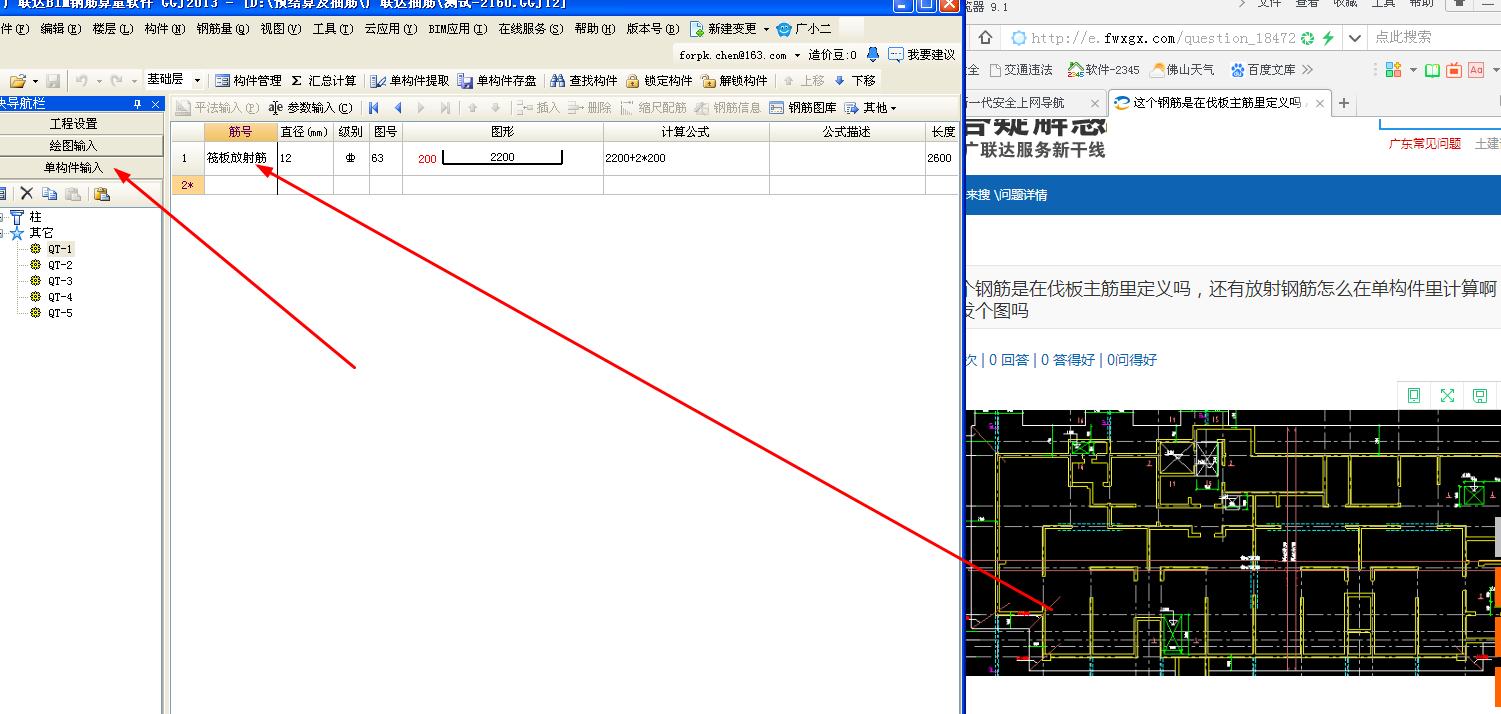Select 绘图输入 navigation button

point(74,146)
